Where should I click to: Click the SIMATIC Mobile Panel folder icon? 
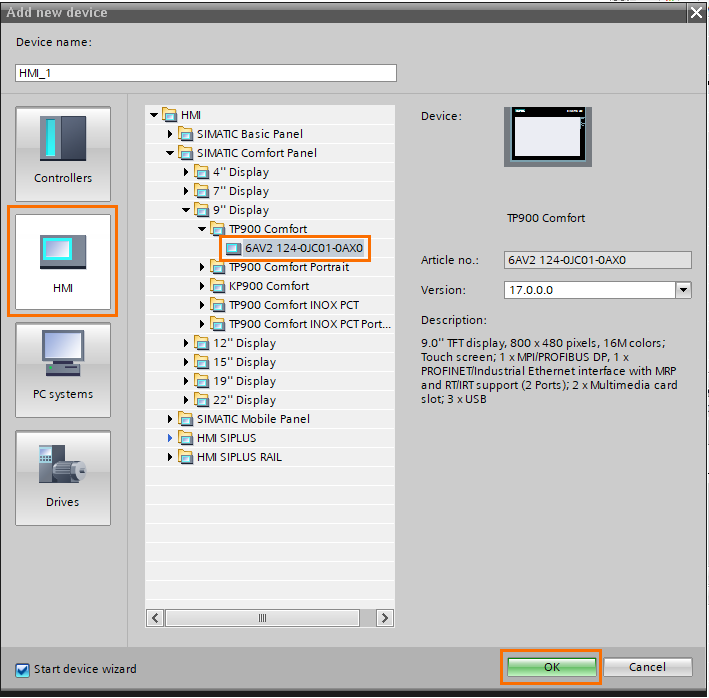point(185,419)
